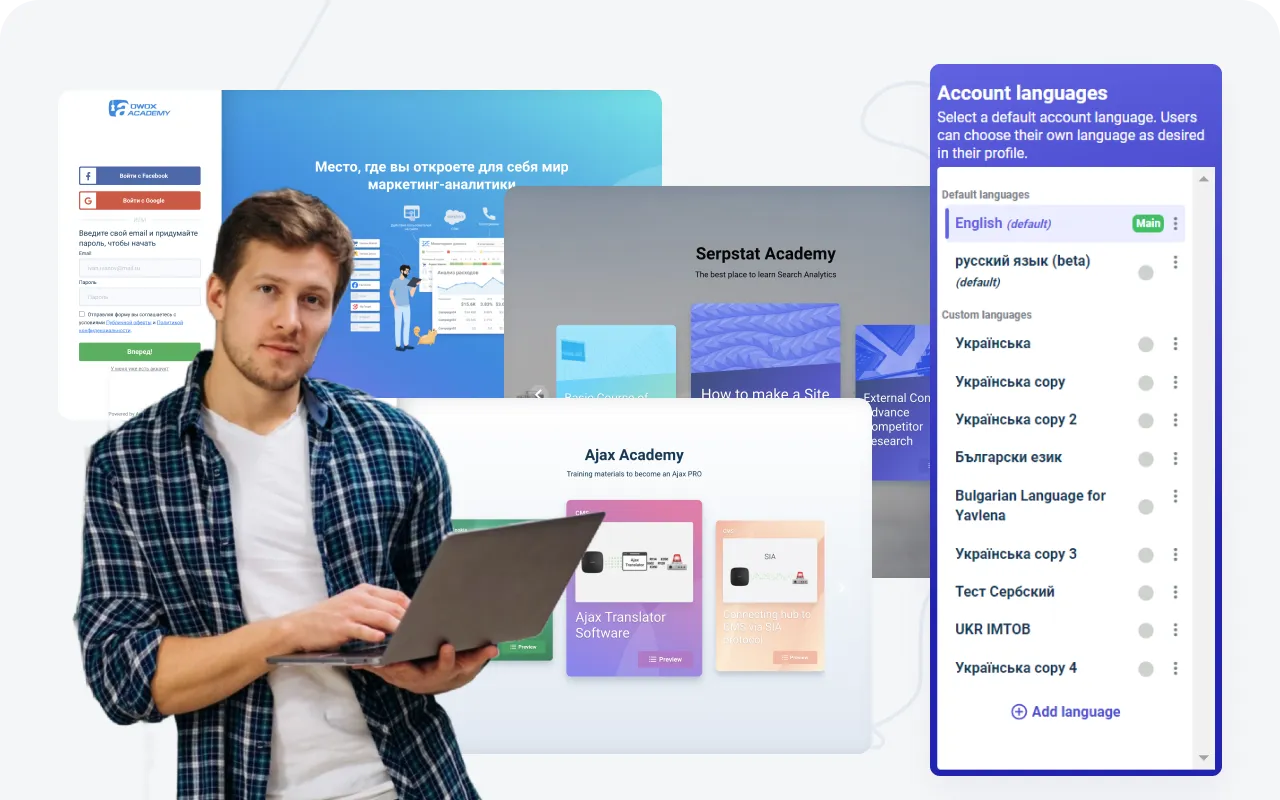
Task: Open options menu for русский язык (beta)
Action: pyautogui.click(x=1175, y=262)
